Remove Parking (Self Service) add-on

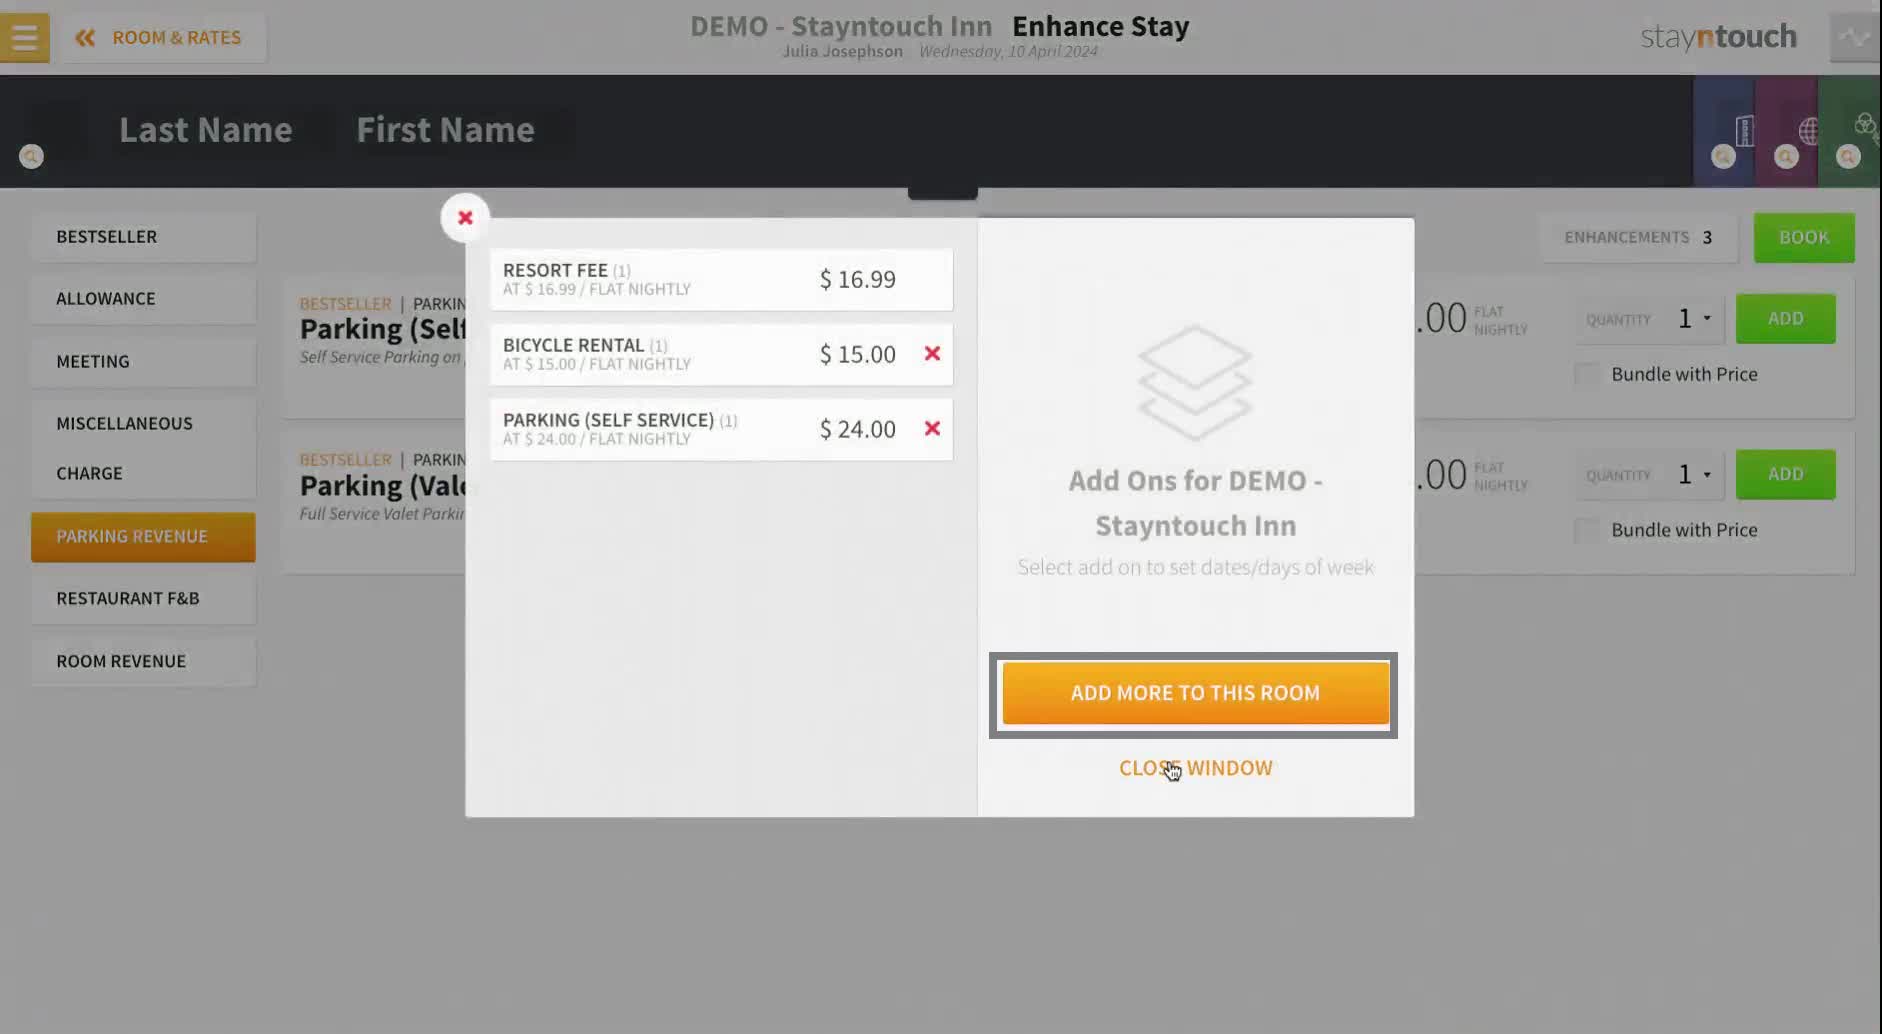point(932,428)
